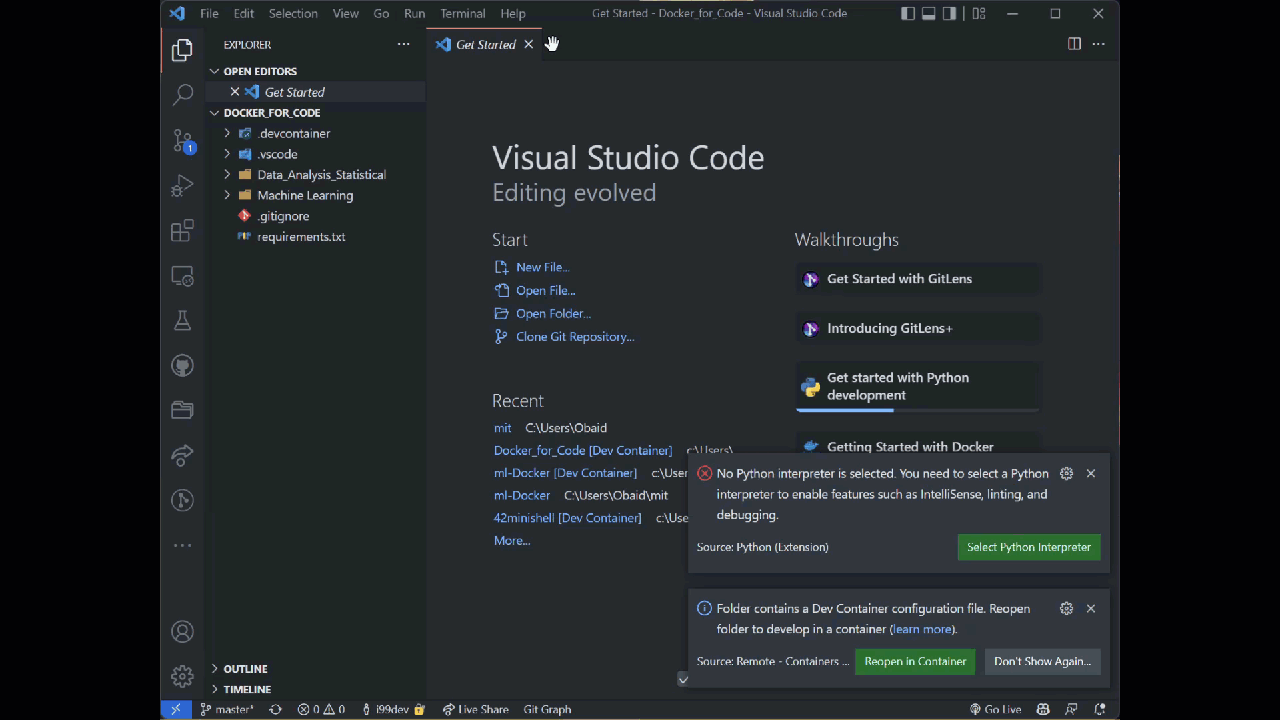This screenshot has height=720, width=1280.
Task: Open the Accounts menu
Action: 182,632
